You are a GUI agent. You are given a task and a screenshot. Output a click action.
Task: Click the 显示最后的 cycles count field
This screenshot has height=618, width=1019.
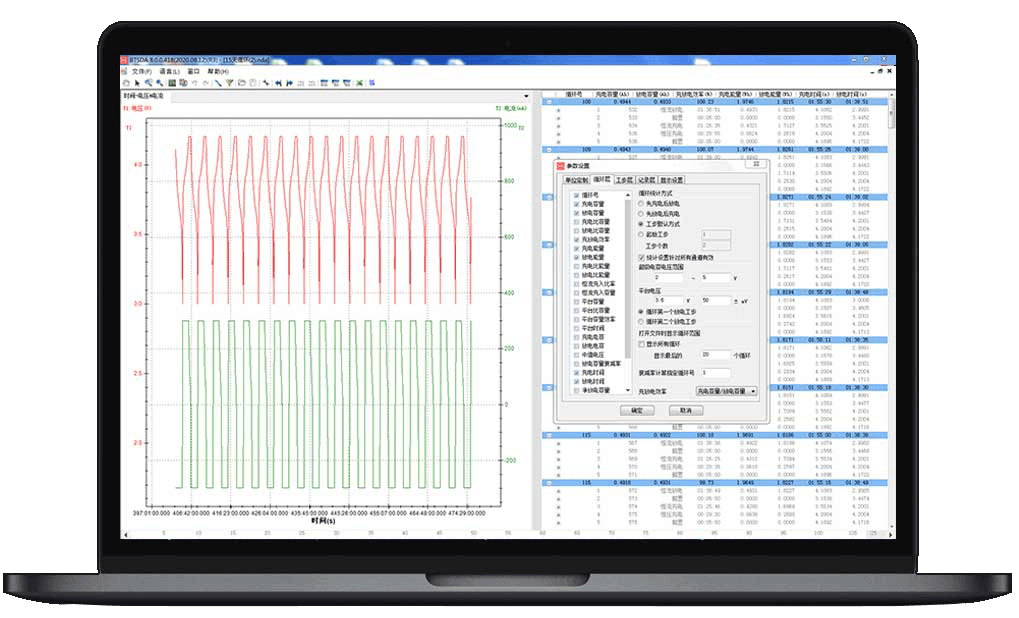click(x=715, y=355)
